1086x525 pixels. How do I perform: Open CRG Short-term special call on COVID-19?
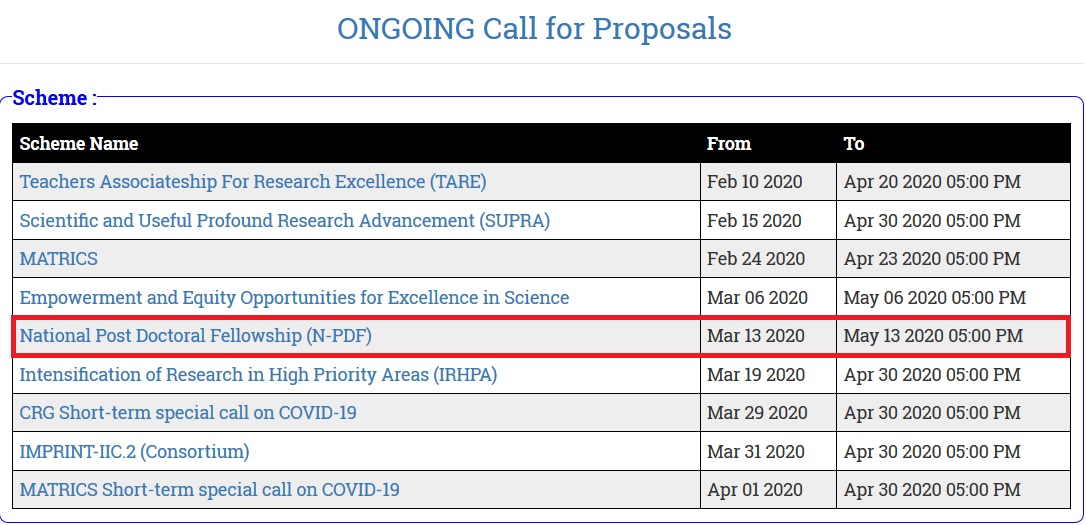188,413
